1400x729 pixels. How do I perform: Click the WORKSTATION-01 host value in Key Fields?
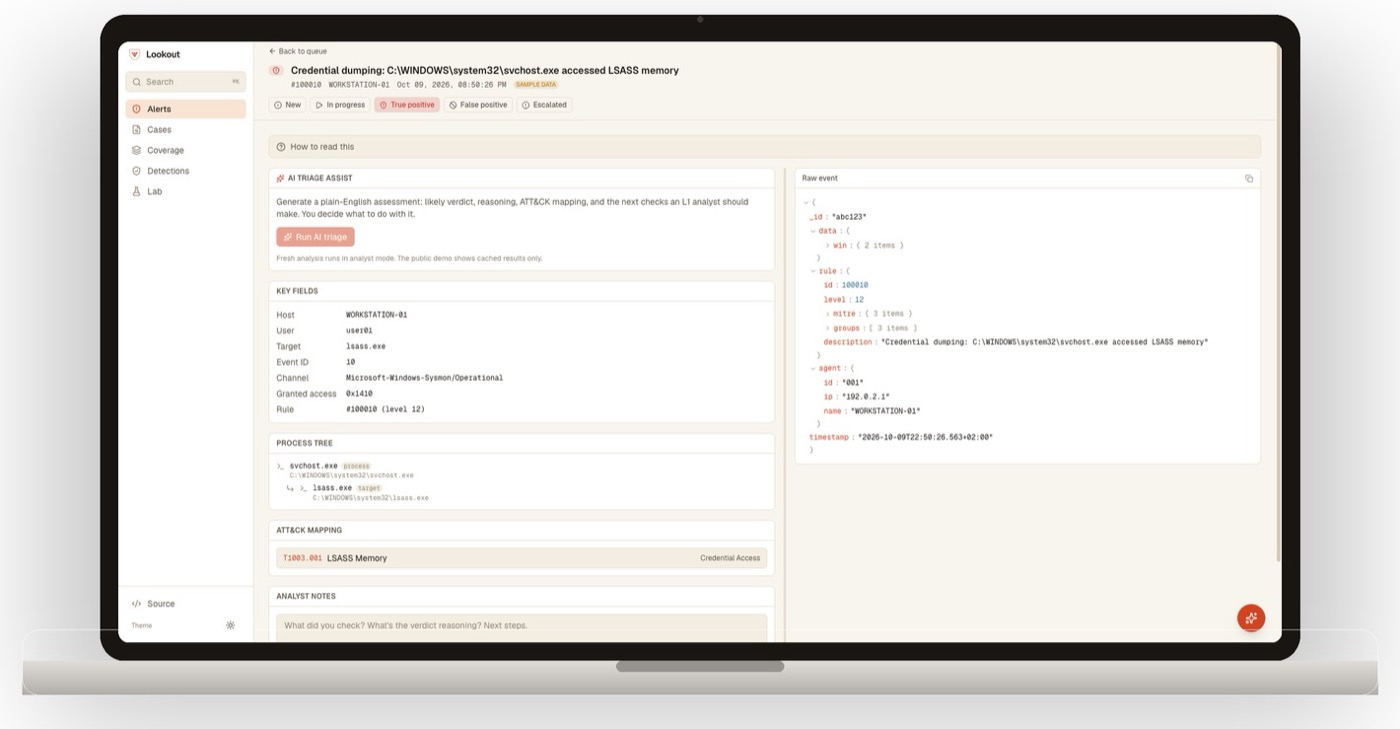click(x=376, y=315)
